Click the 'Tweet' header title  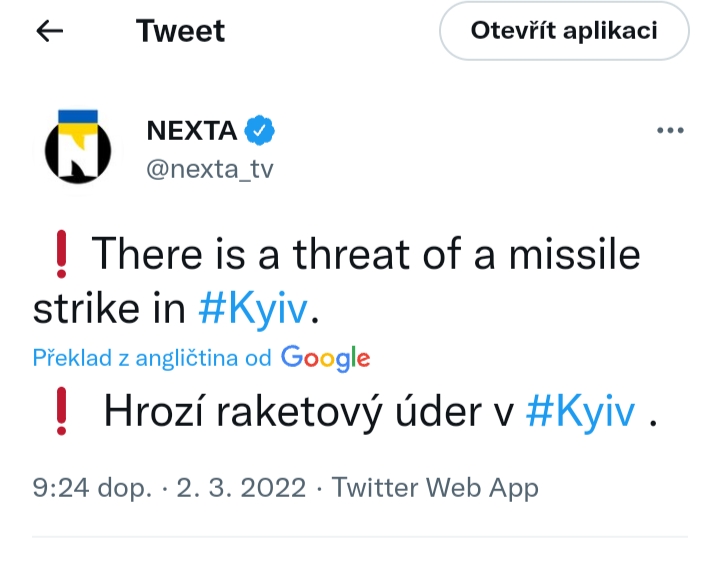coord(180,31)
